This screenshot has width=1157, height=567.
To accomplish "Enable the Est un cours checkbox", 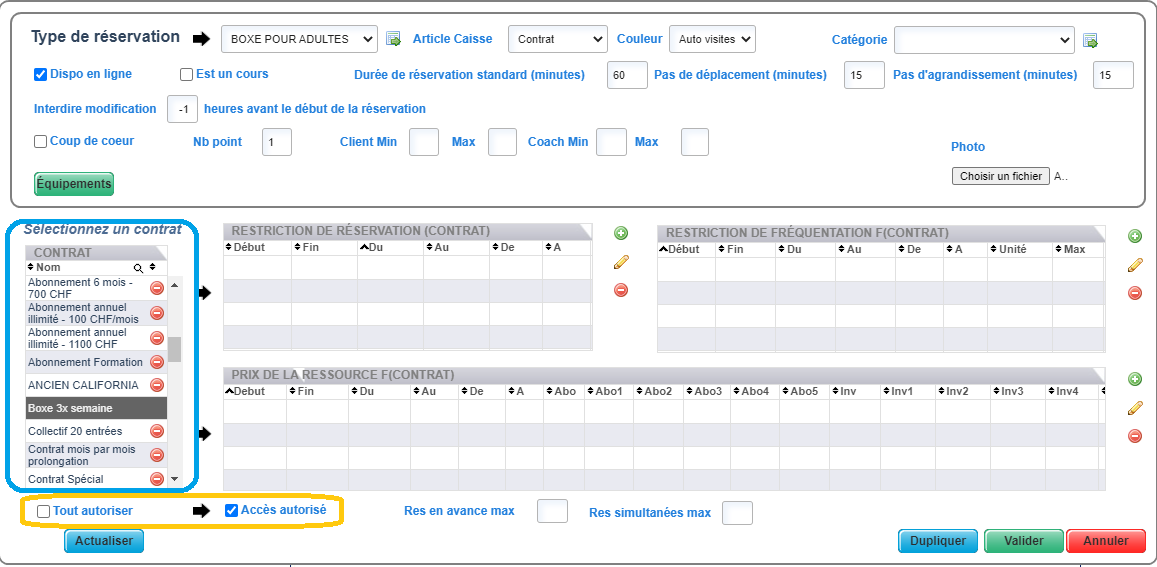I will click(x=186, y=74).
